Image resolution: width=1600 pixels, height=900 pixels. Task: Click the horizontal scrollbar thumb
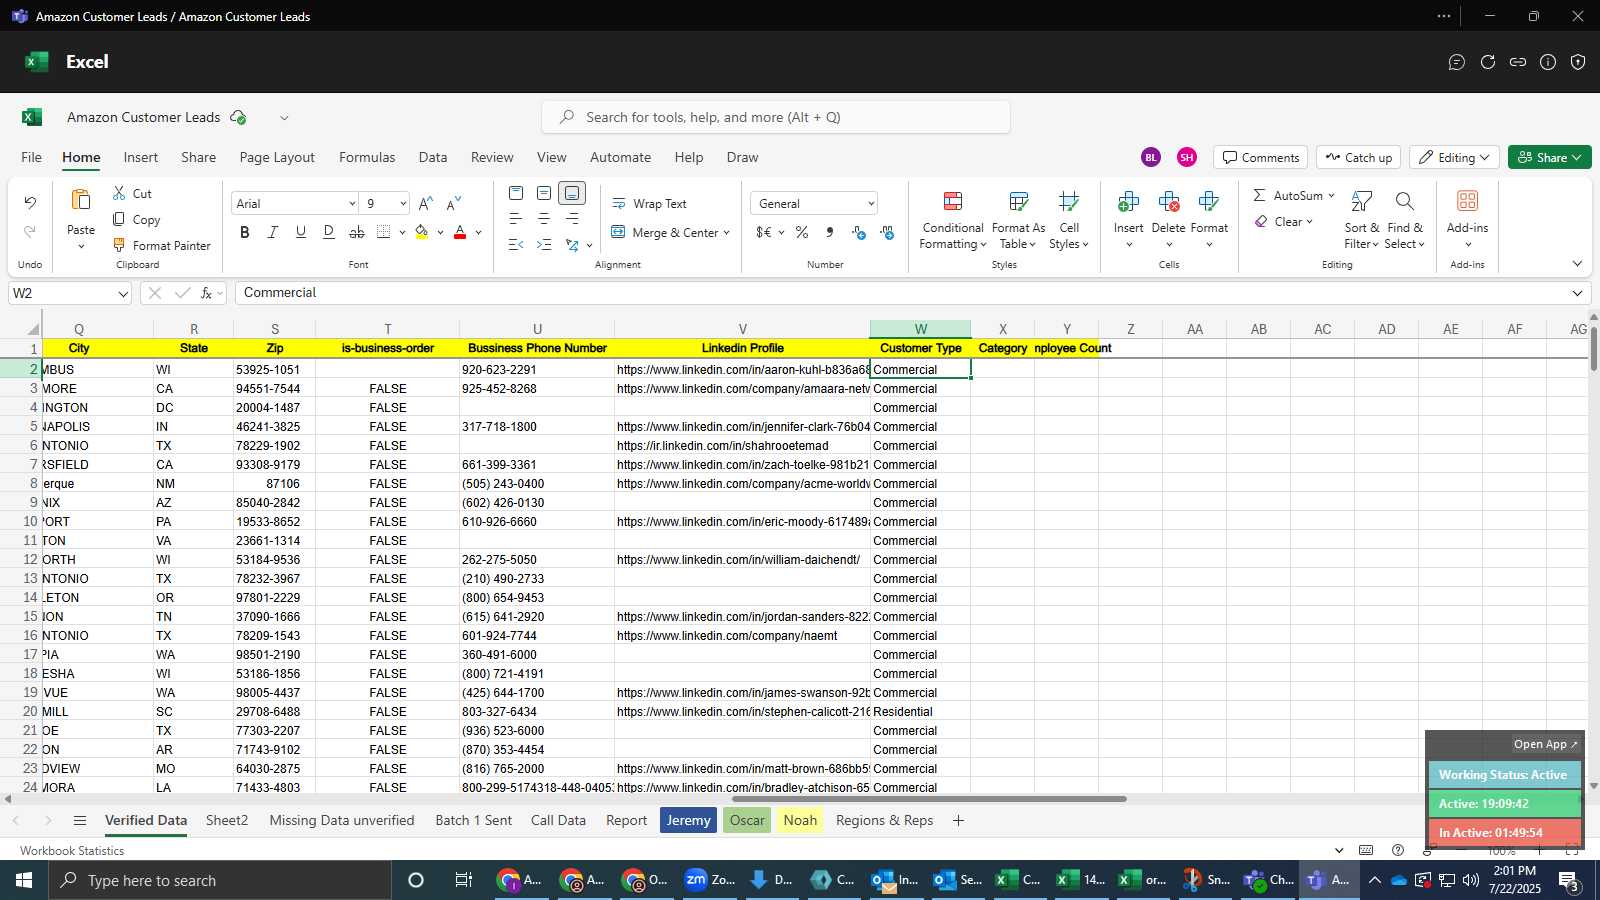[x=929, y=799]
